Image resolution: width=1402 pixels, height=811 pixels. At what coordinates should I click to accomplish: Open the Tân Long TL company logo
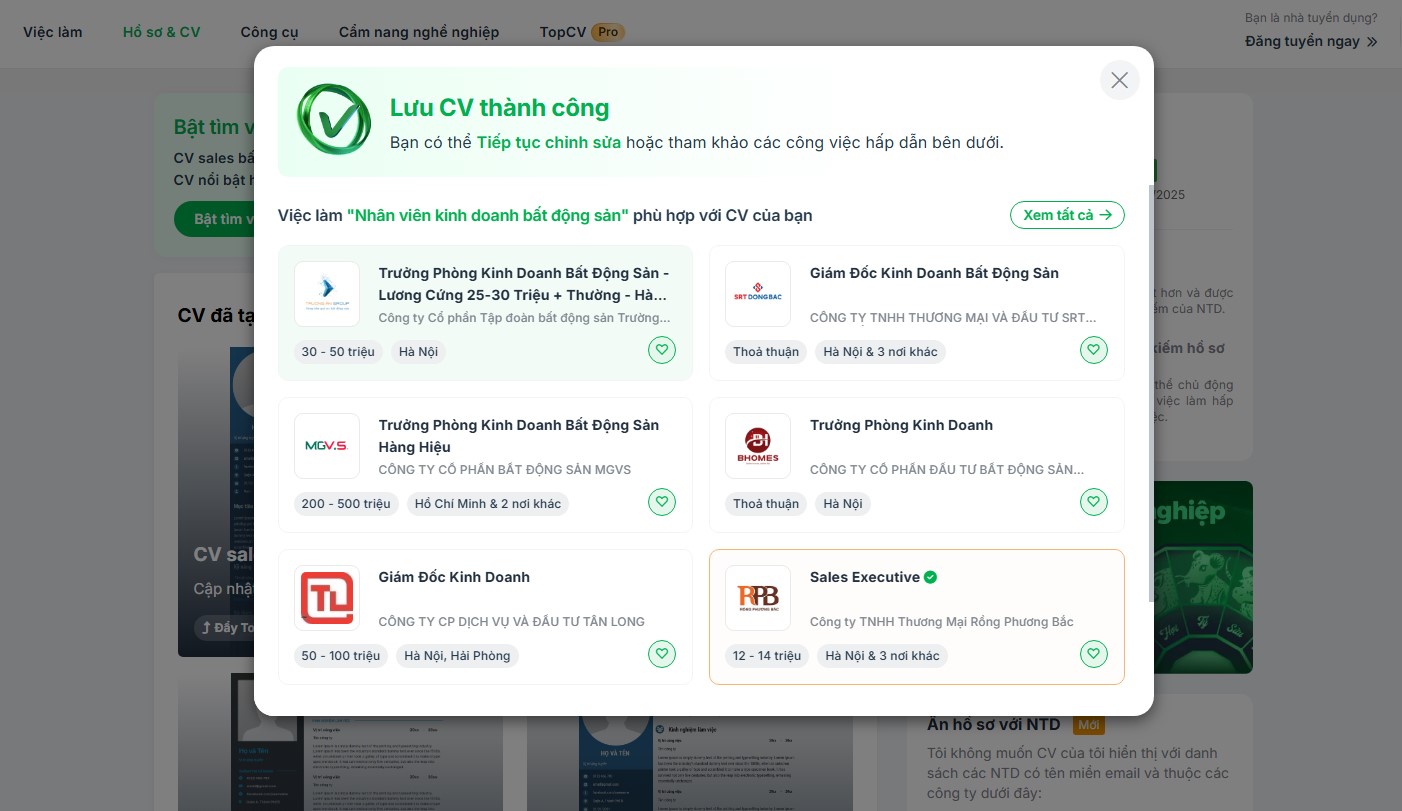pos(327,598)
